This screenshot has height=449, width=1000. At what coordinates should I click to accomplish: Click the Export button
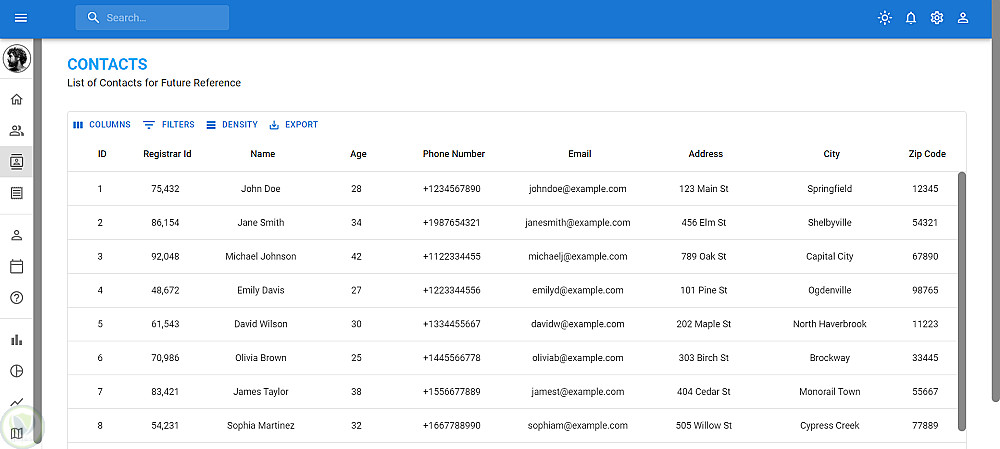294,125
